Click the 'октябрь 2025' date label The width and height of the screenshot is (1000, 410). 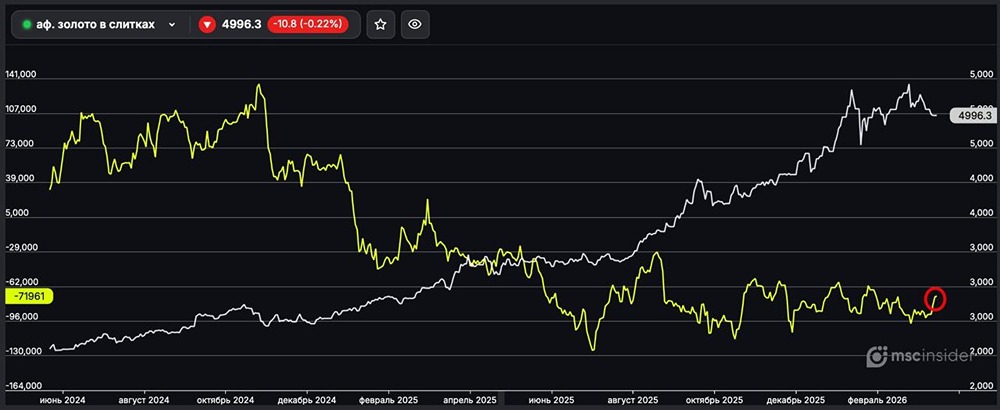(x=715, y=400)
